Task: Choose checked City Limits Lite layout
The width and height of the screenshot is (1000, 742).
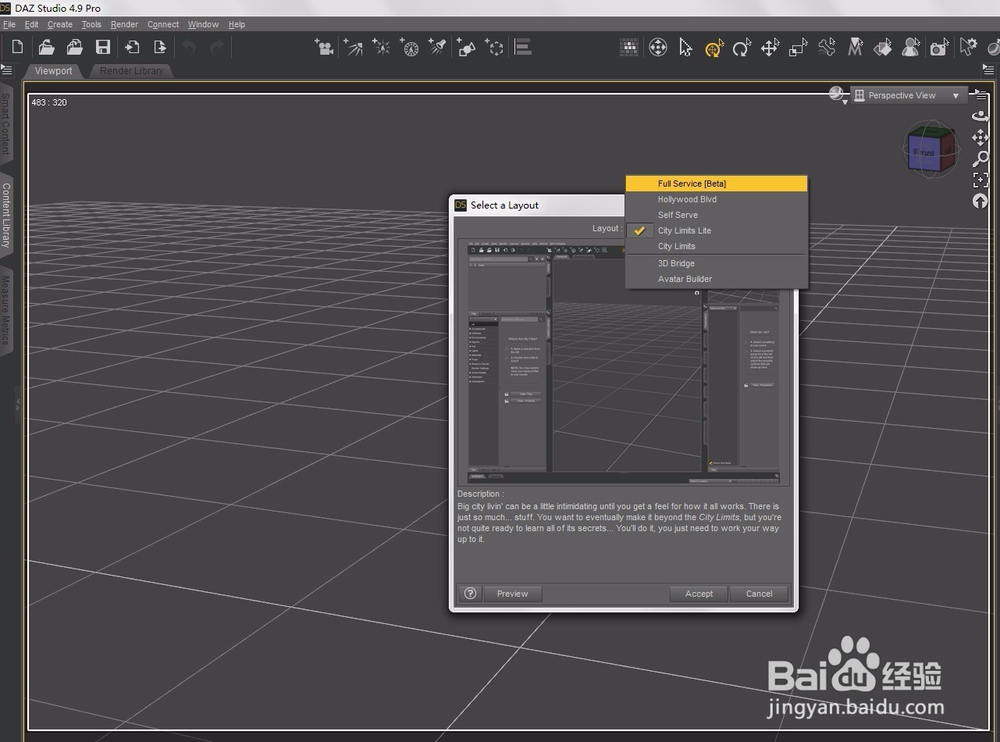Action: click(x=716, y=230)
